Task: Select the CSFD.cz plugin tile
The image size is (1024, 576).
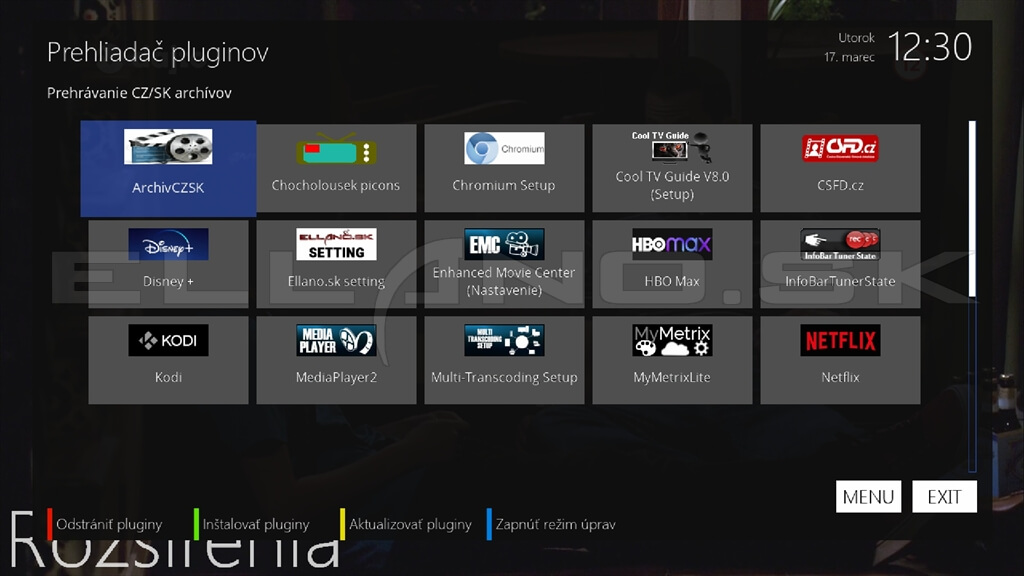Action: 840,168
